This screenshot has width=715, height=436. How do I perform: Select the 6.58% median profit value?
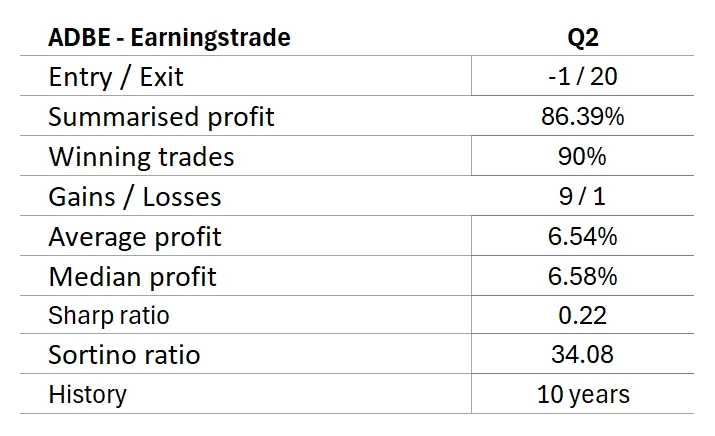[582, 276]
